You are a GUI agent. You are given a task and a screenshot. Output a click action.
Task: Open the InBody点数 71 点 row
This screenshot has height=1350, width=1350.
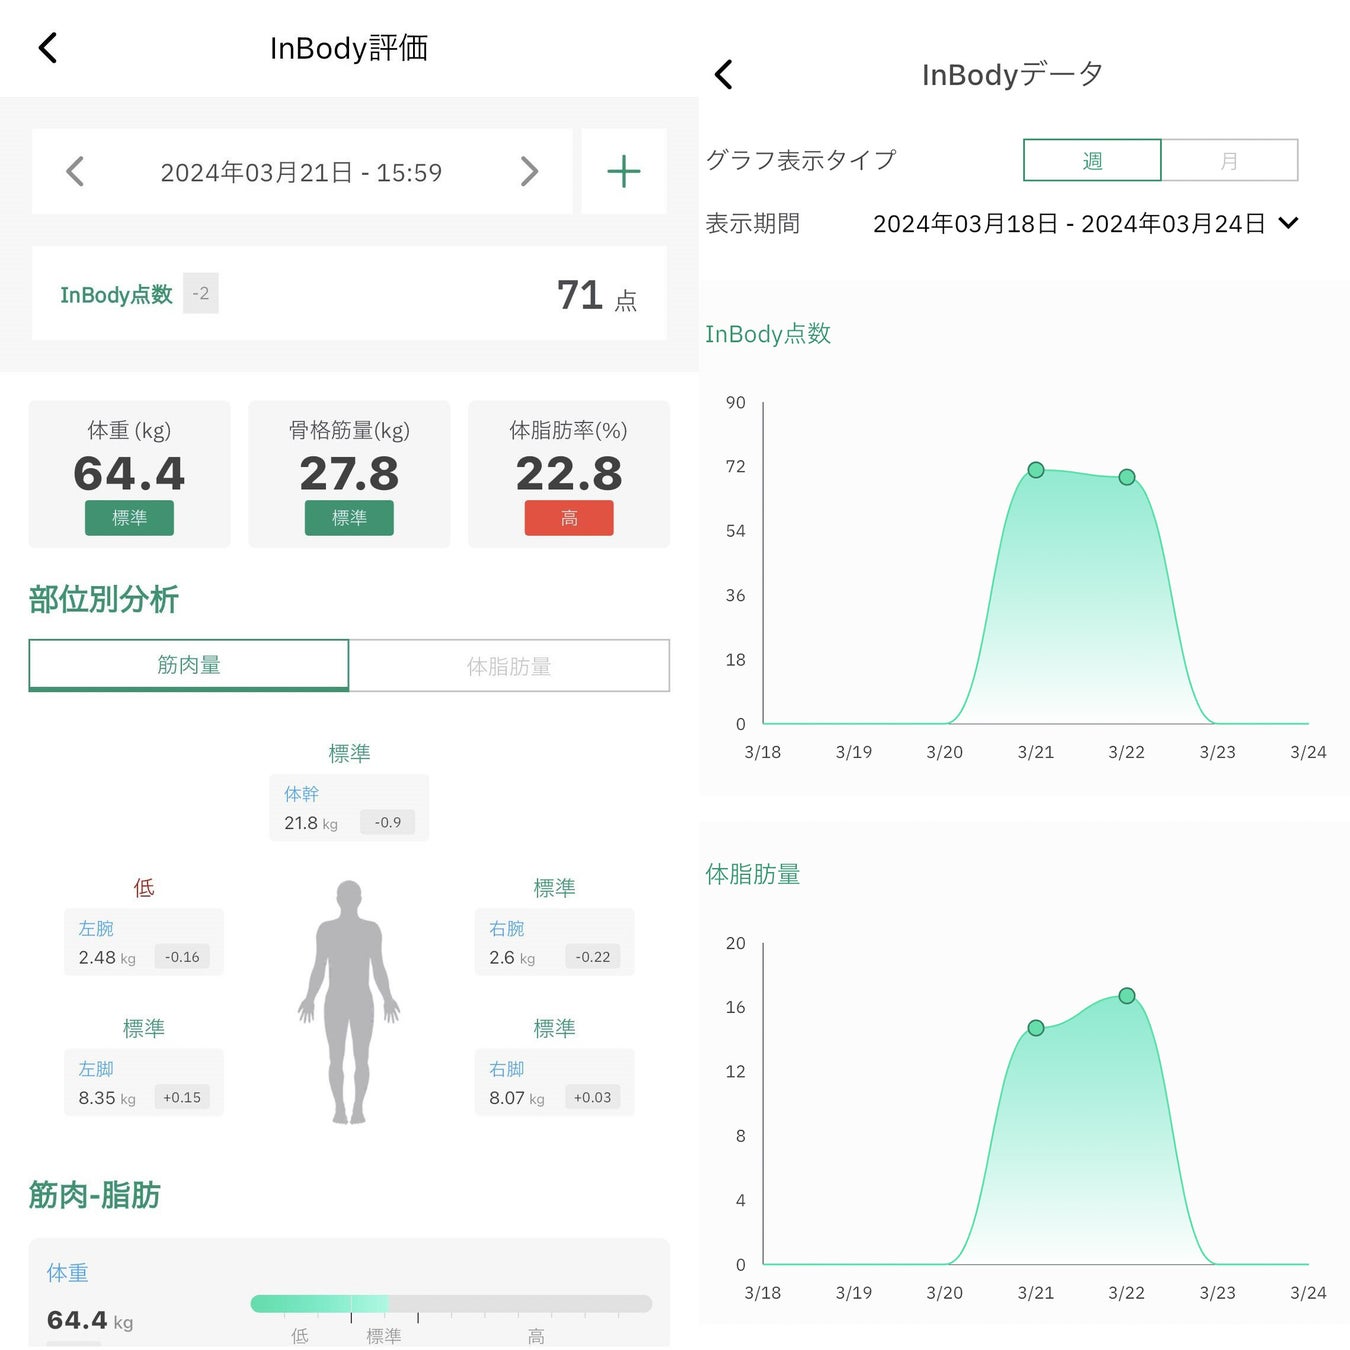(349, 294)
